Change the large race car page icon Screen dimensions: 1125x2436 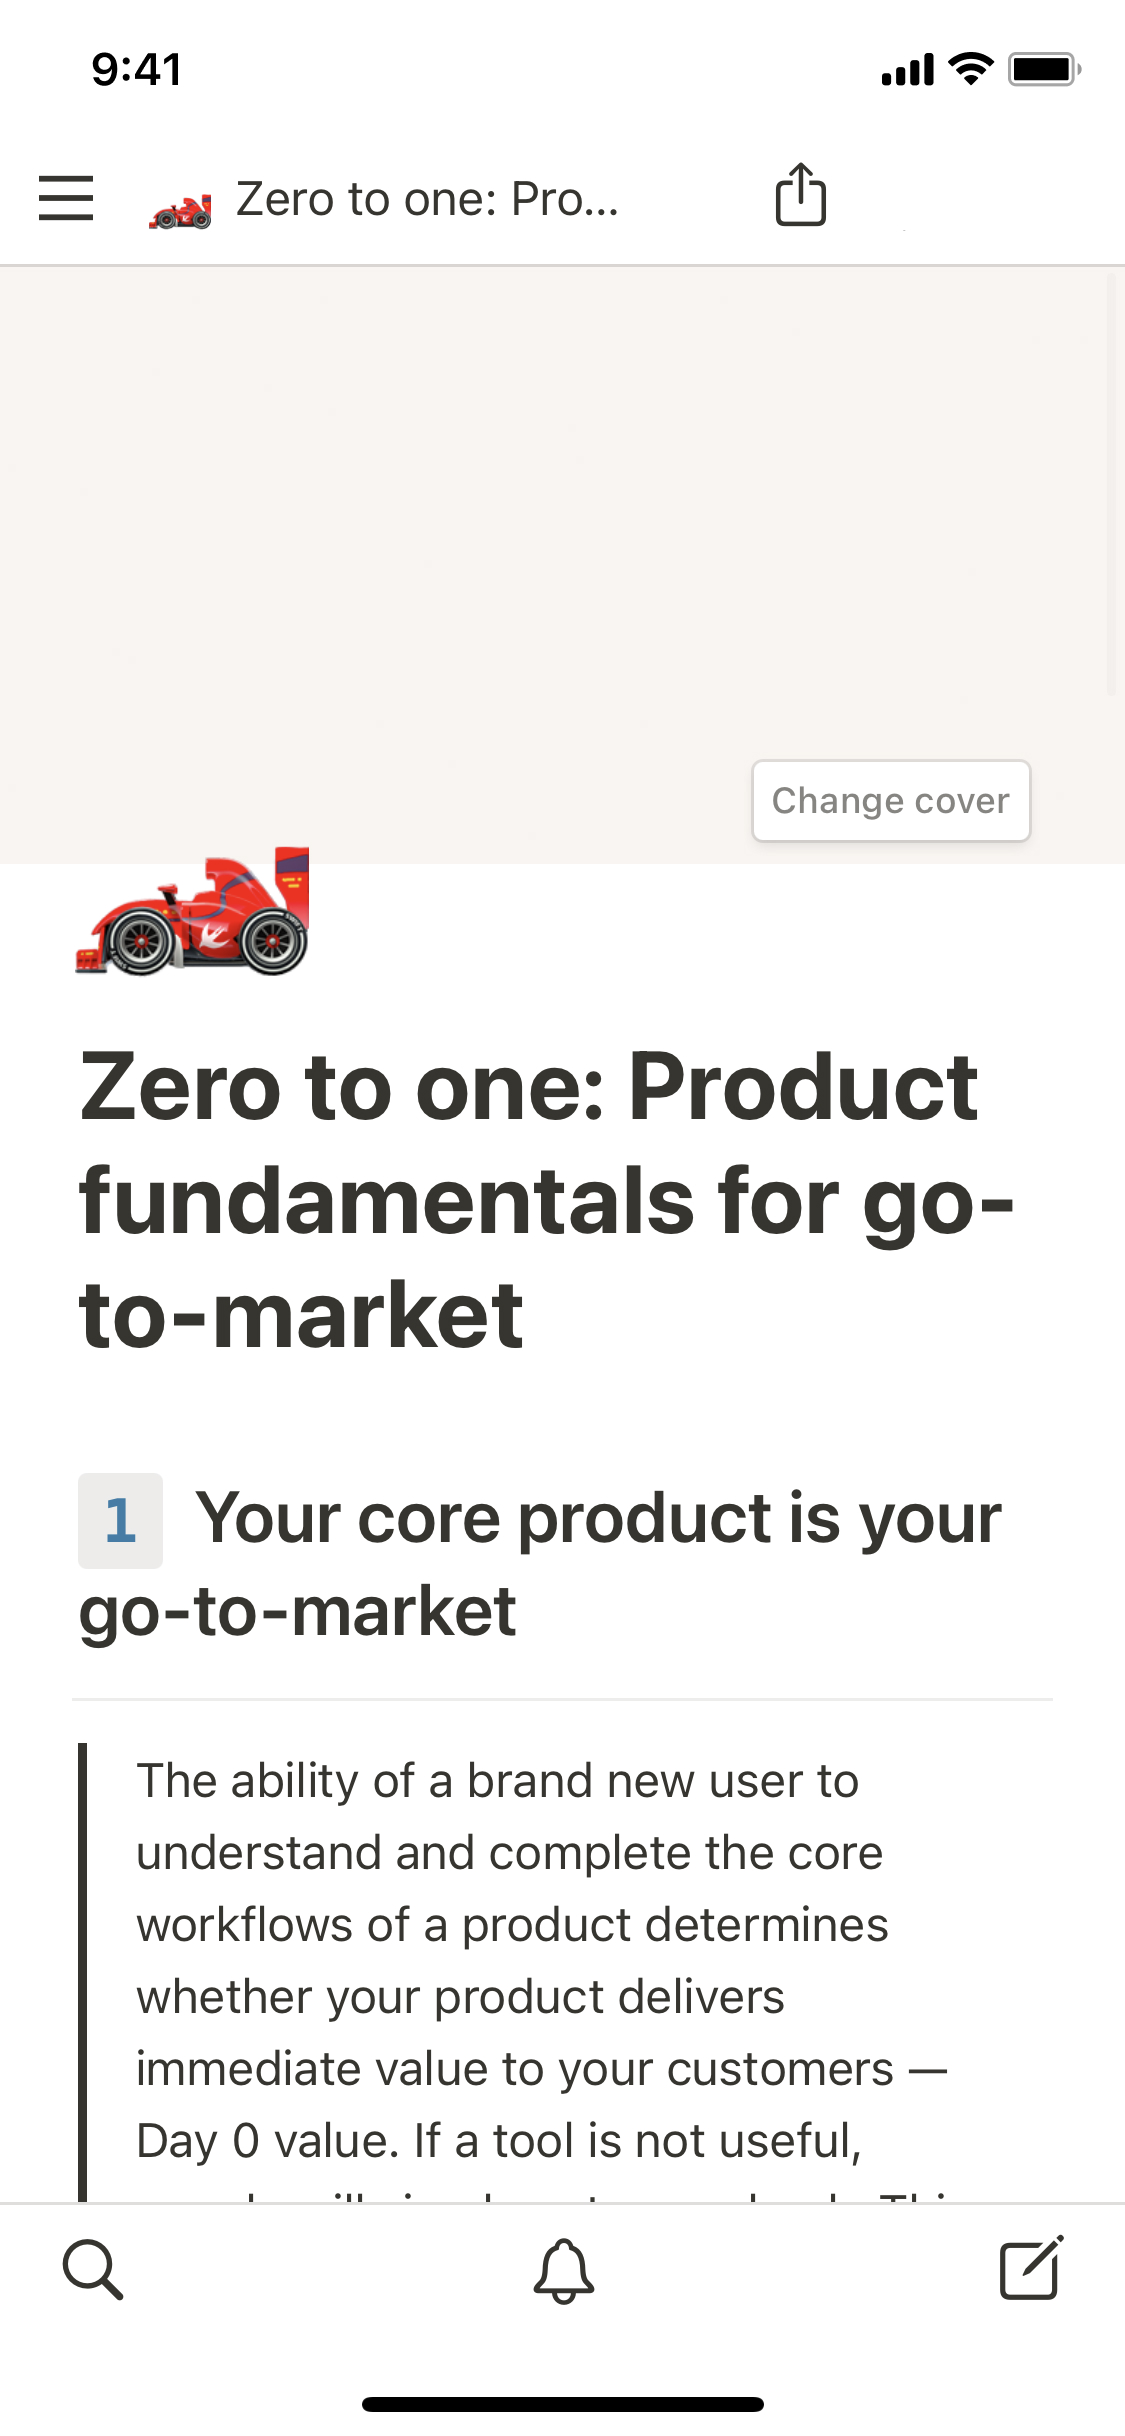[x=192, y=912]
